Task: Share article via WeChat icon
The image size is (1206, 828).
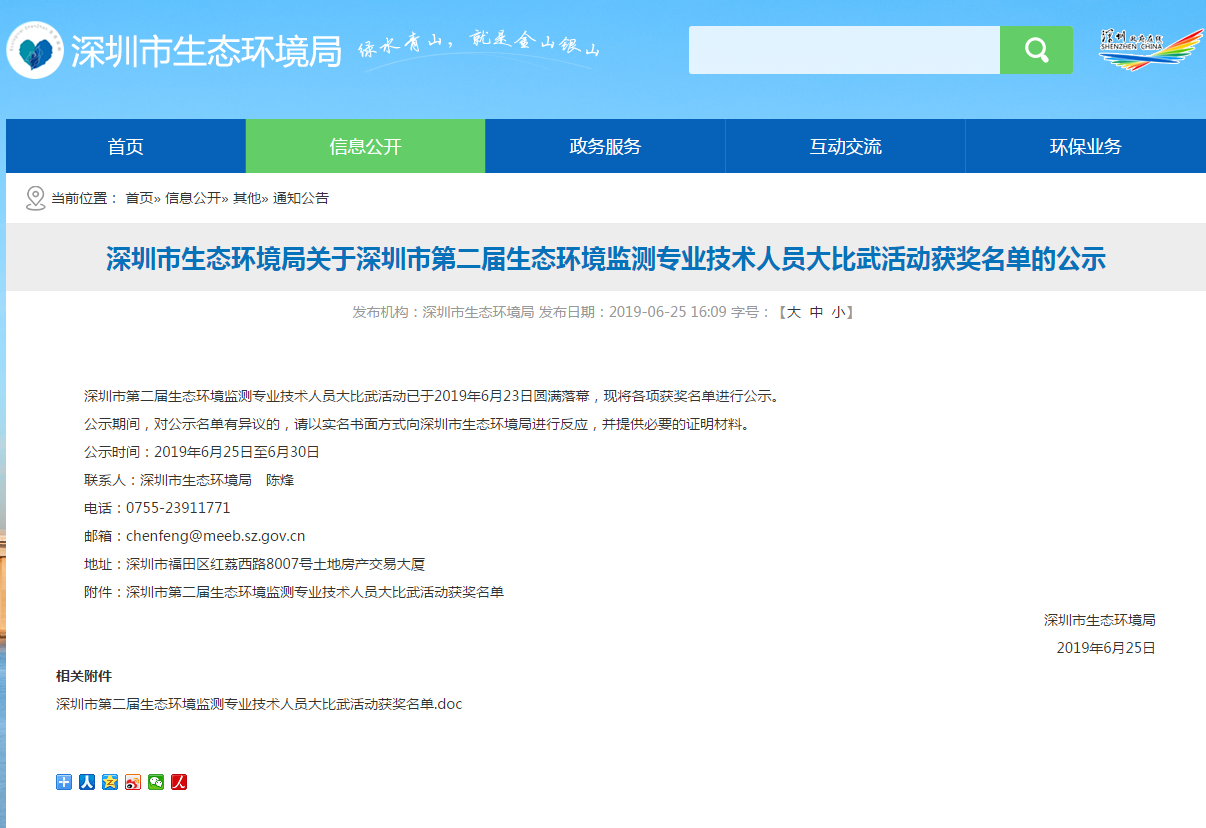Action: 155,782
